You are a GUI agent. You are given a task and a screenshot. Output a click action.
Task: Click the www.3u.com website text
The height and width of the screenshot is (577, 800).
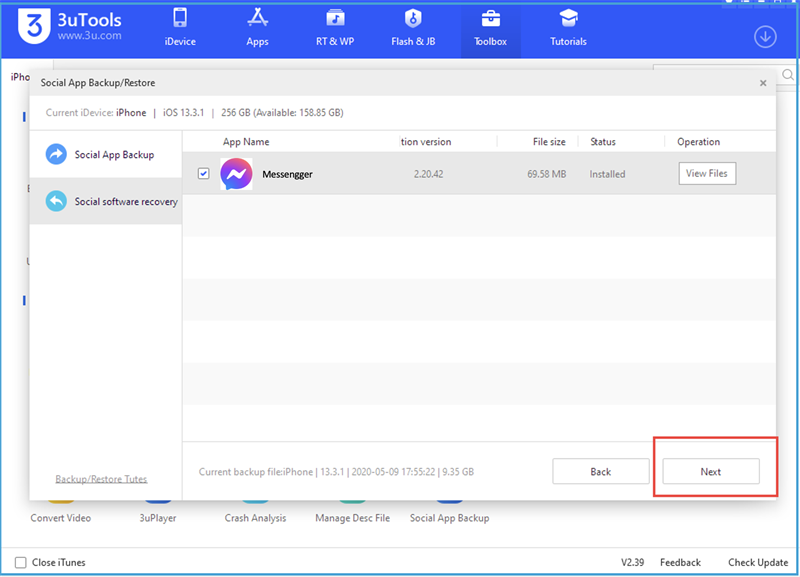tap(89, 36)
